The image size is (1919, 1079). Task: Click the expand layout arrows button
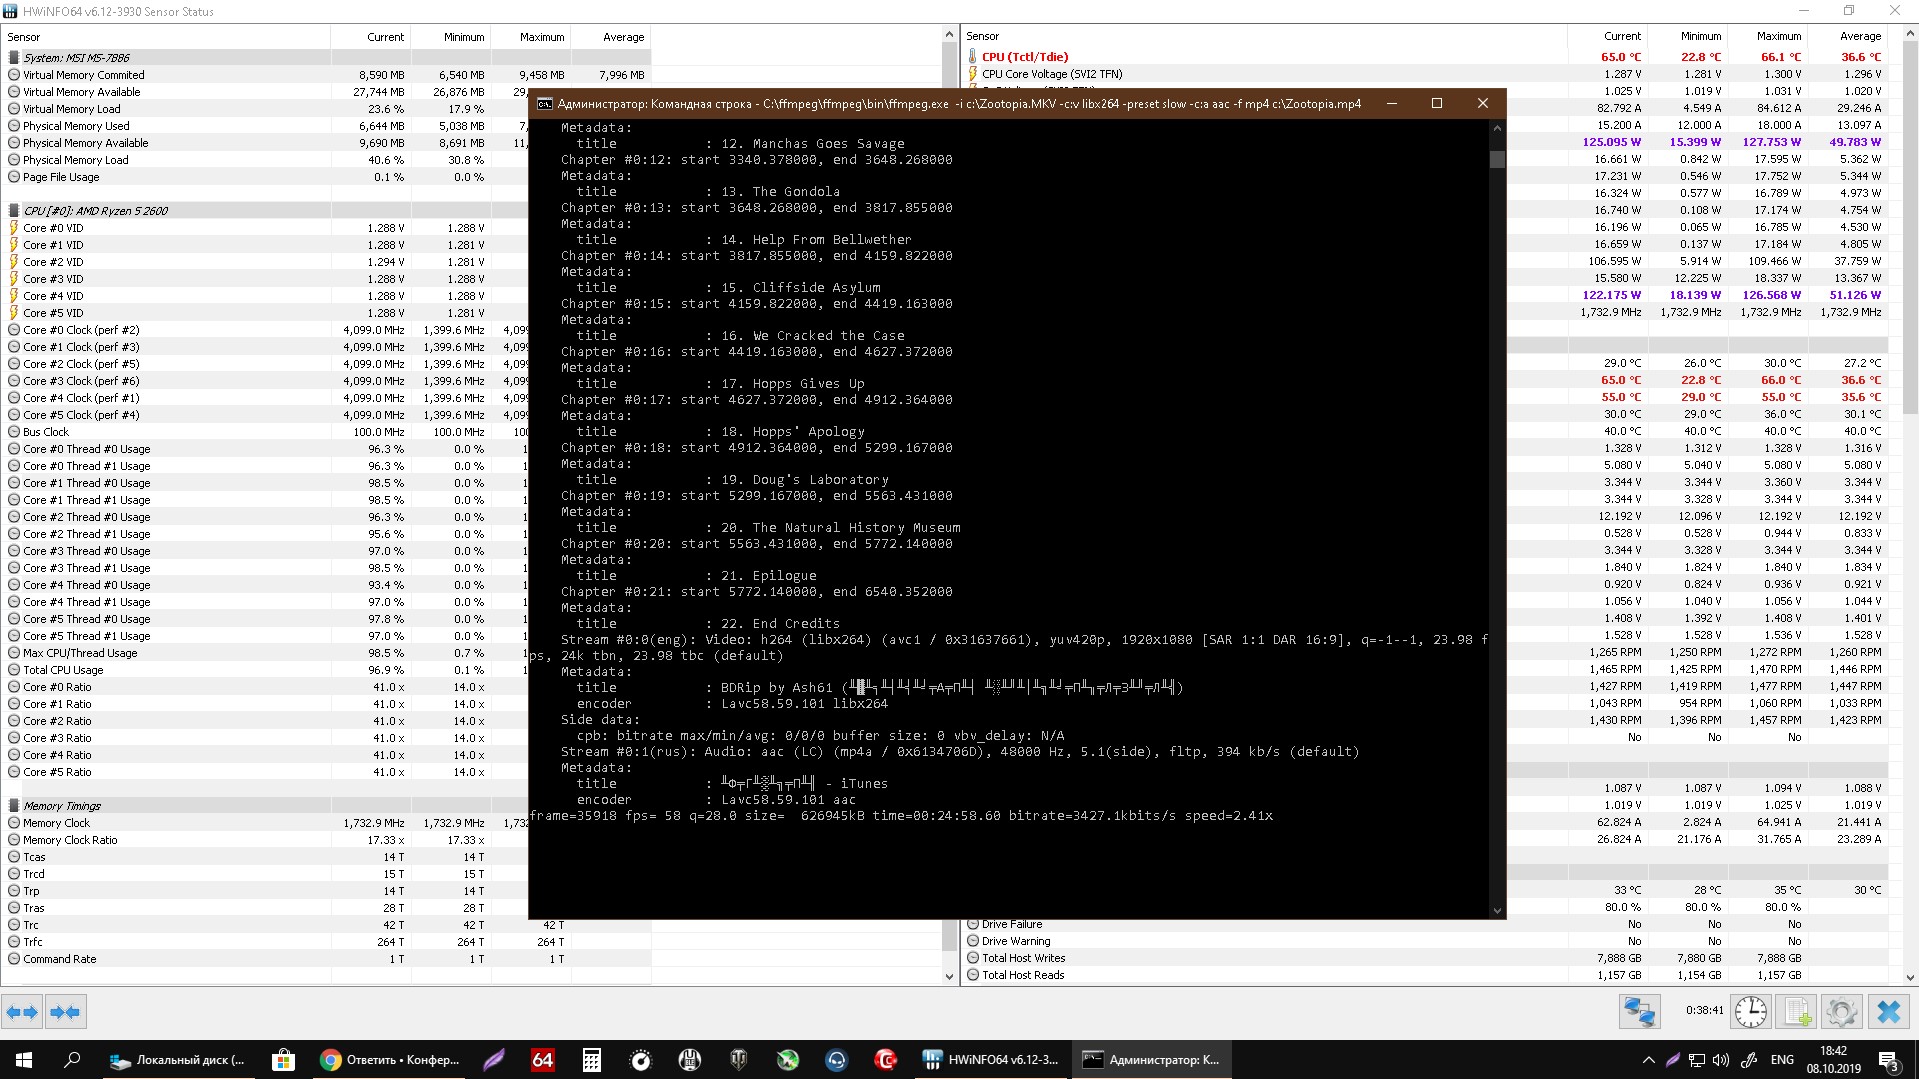tap(22, 1012)
